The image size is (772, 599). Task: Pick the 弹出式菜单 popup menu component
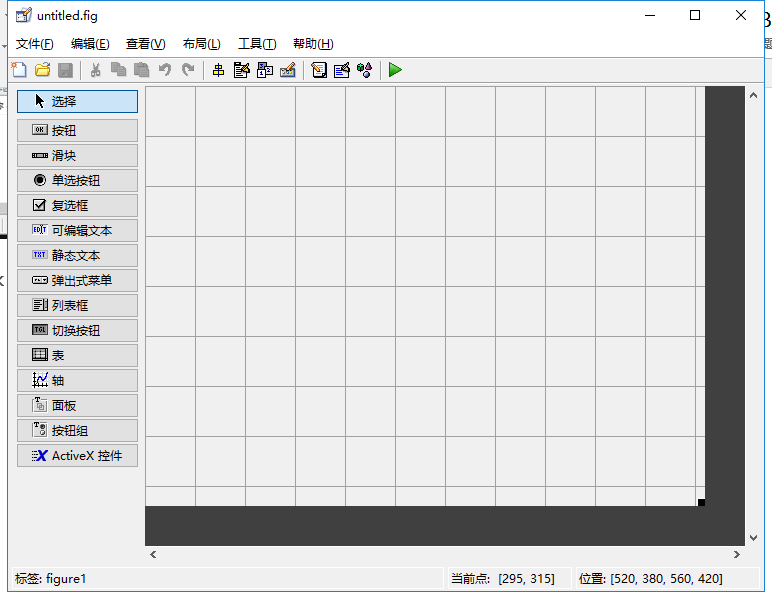pyautogui.click(x=77, y=281)
